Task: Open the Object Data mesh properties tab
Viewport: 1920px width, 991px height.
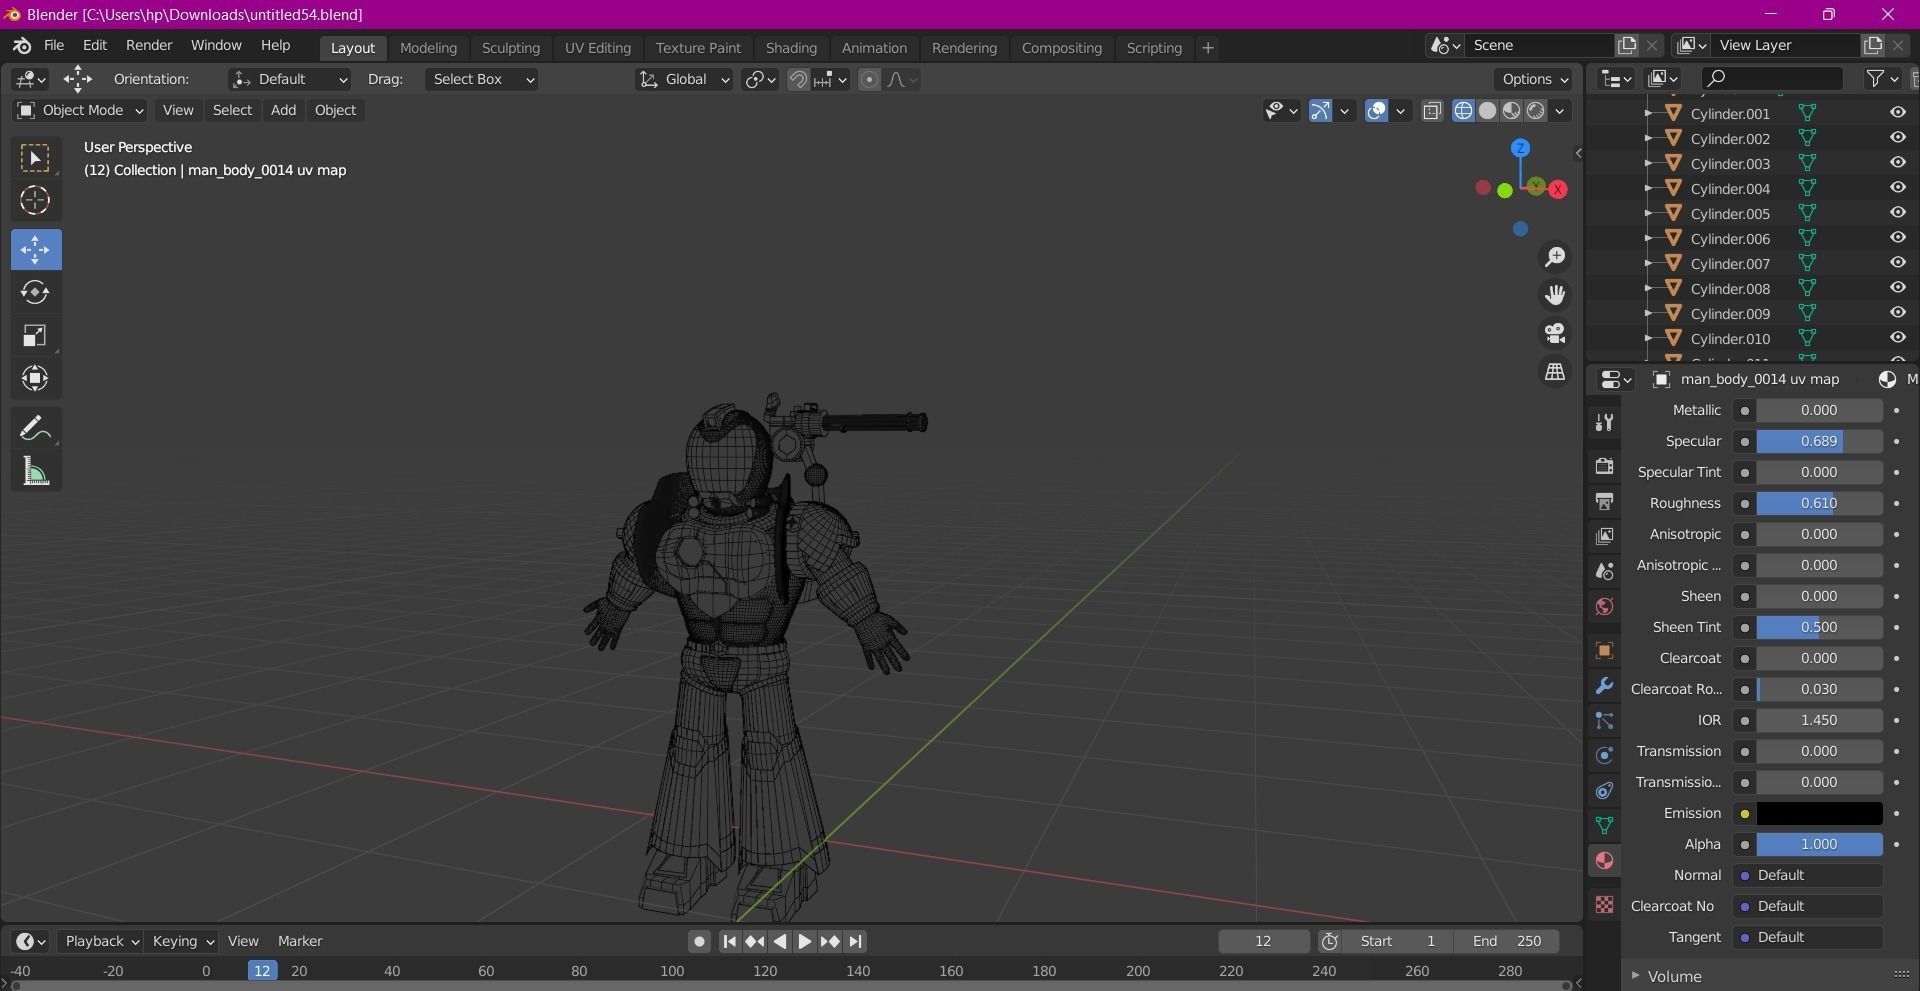Action: (x=1604, y=825)
